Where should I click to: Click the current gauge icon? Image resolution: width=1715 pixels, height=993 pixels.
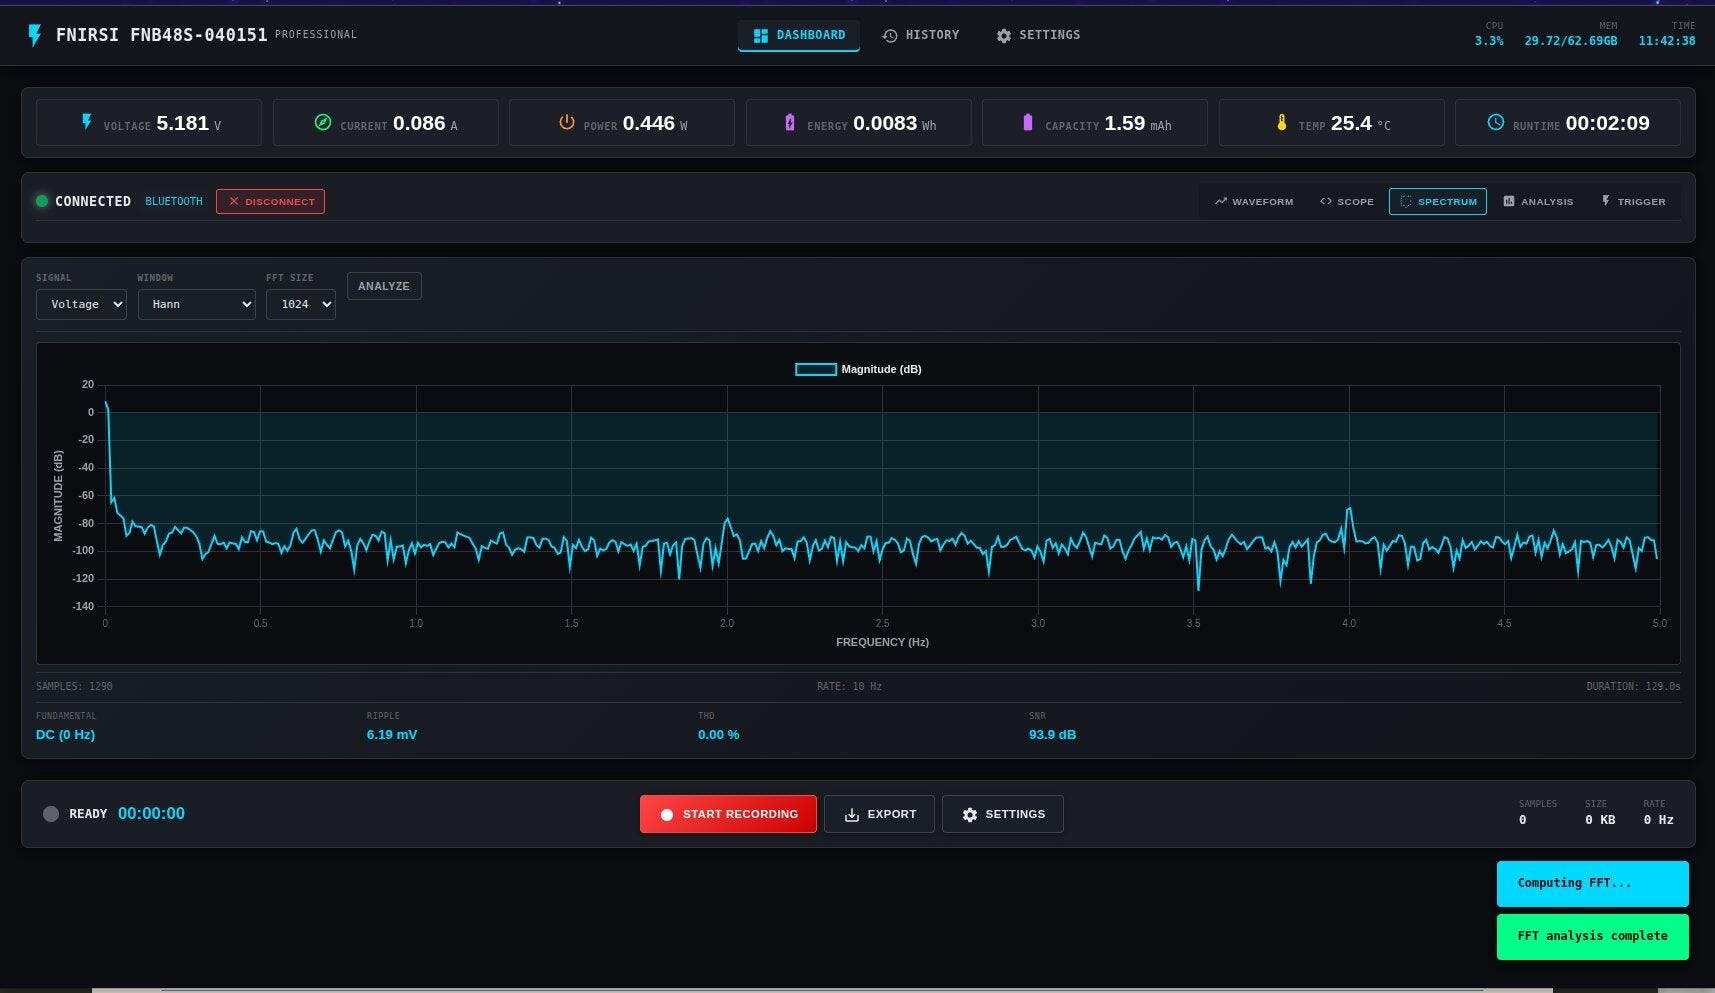pyautogui.click(x=323, y=122)
